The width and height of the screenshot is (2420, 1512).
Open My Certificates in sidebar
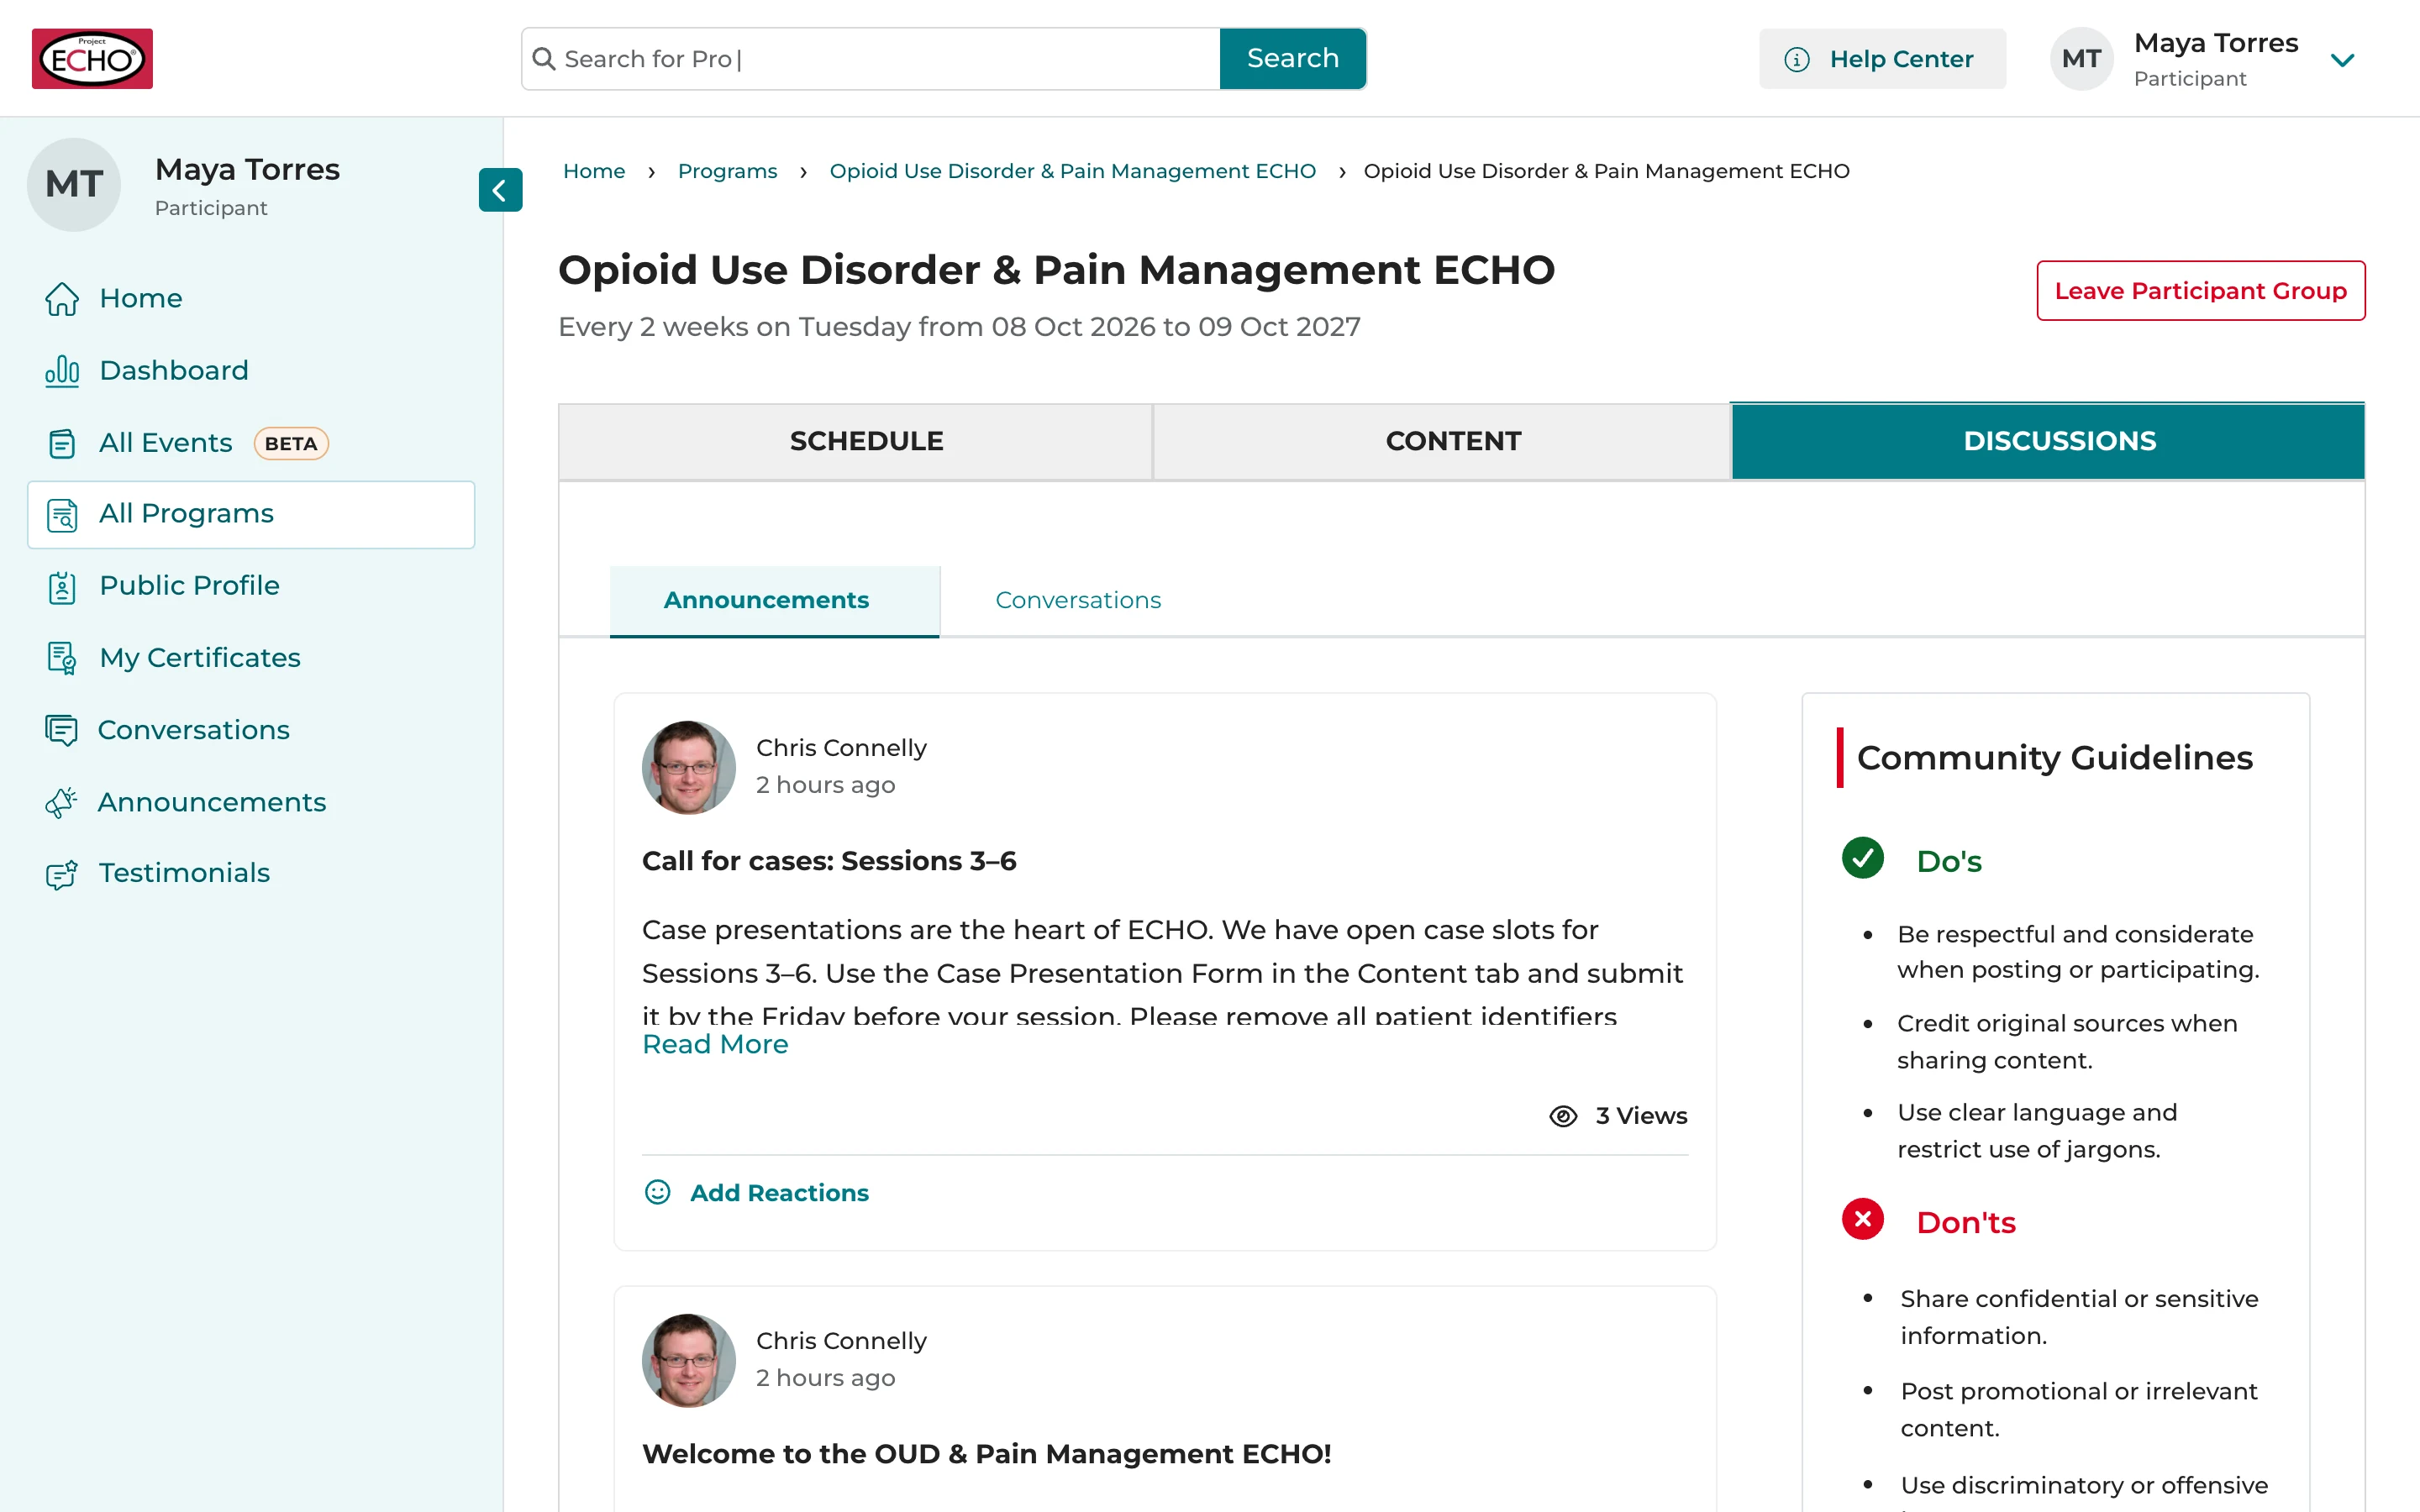coord(200,658)
